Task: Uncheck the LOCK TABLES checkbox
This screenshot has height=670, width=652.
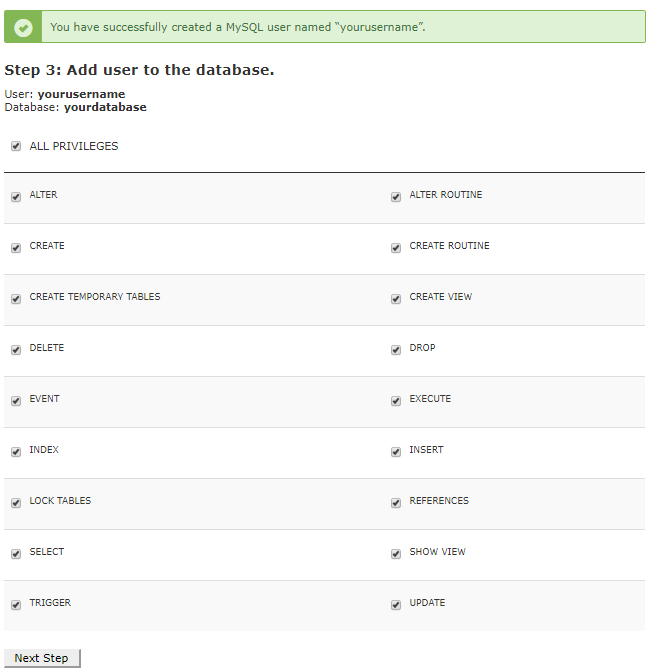Action: (16, 503)
